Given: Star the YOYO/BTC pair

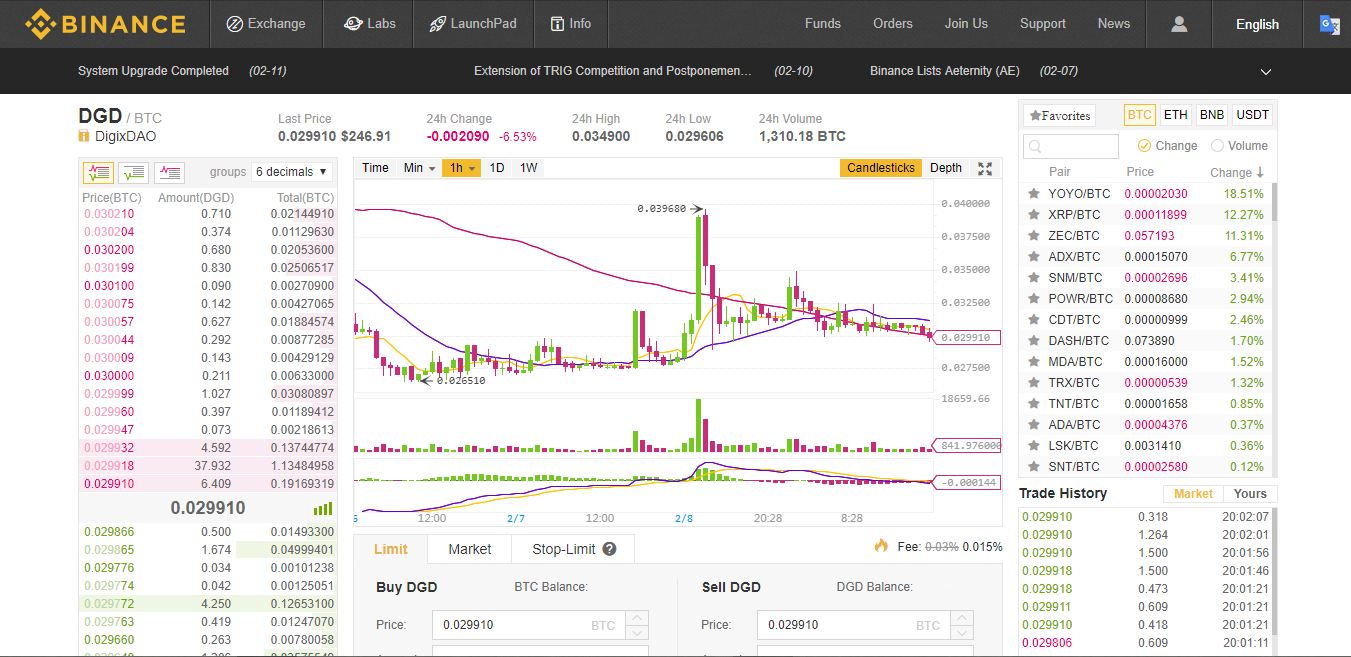Looking at the screenshot, I should (1034, 194).
